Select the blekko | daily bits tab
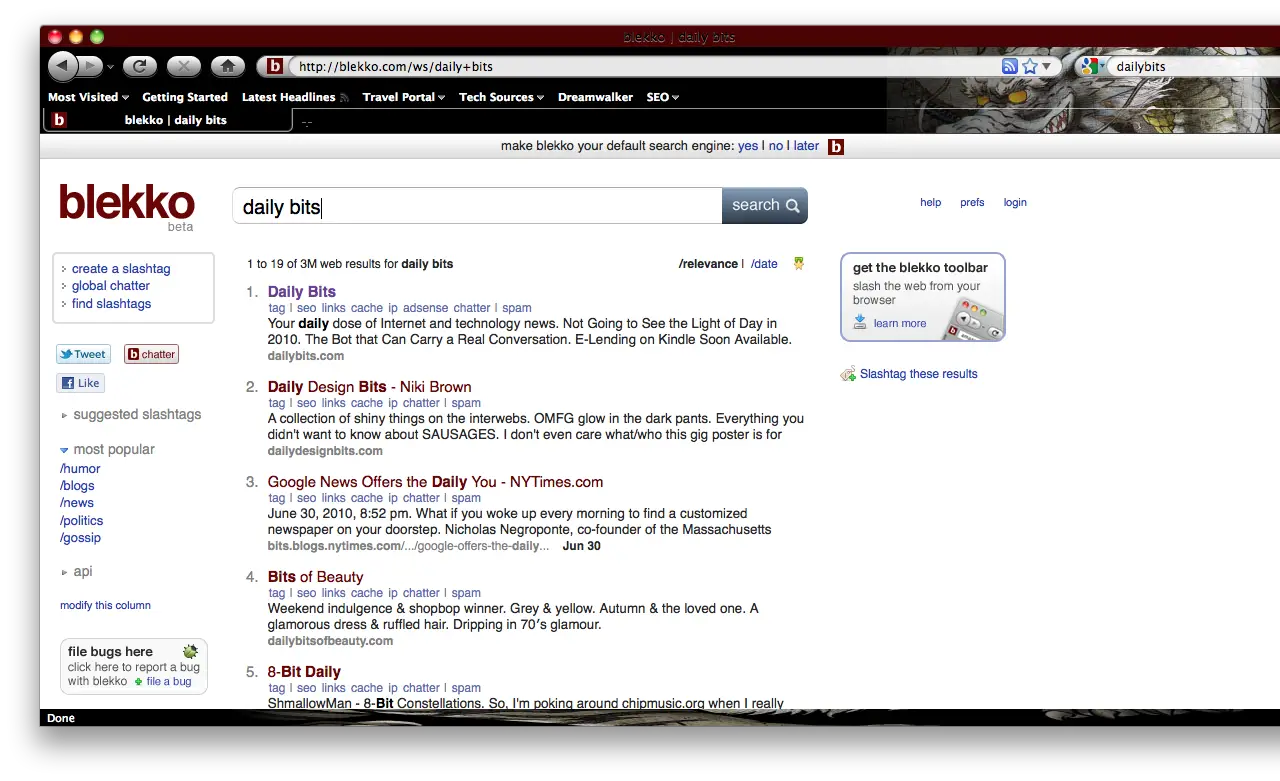 (168, 120)
